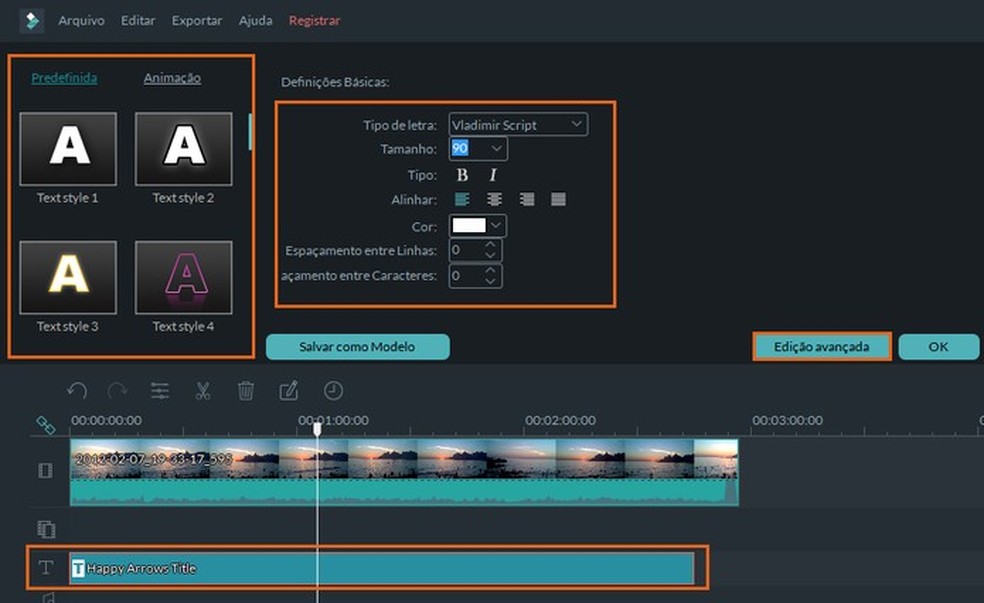Click the Salvar como Modelo button
This screenshot has height=603, width=984.
tap(357, 347)
